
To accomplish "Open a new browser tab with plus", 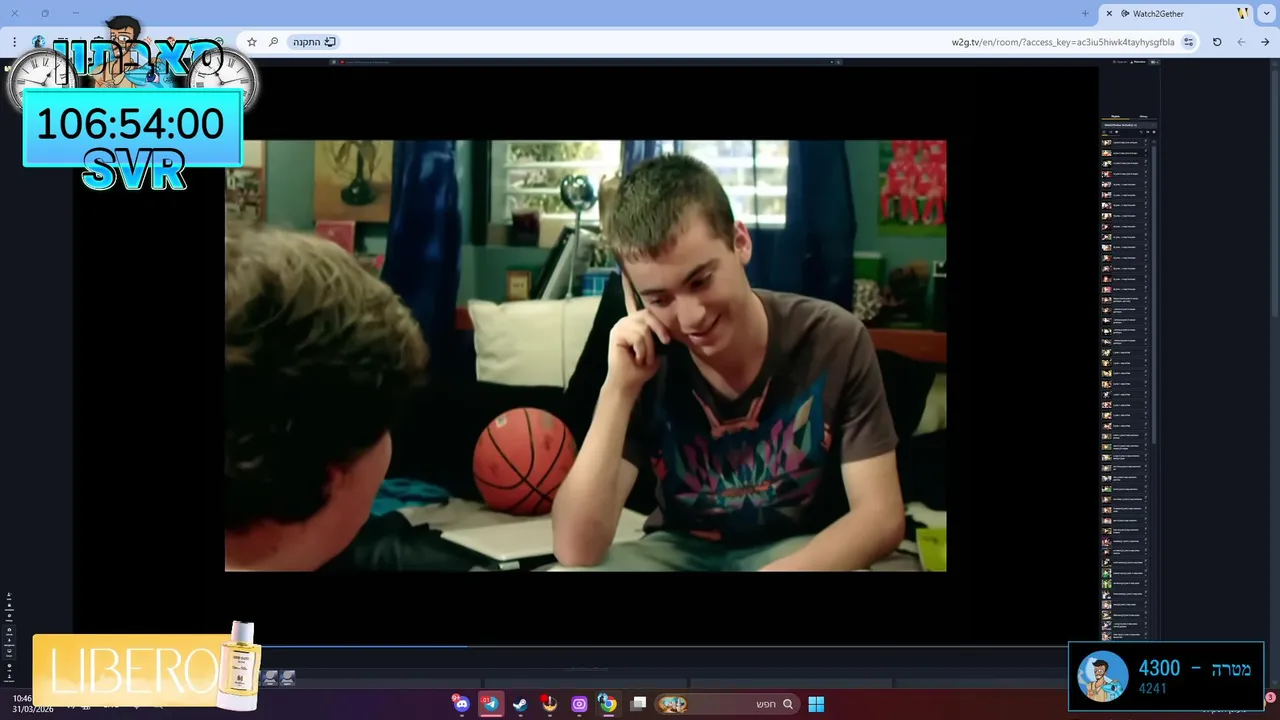I will coord(1085,13).
